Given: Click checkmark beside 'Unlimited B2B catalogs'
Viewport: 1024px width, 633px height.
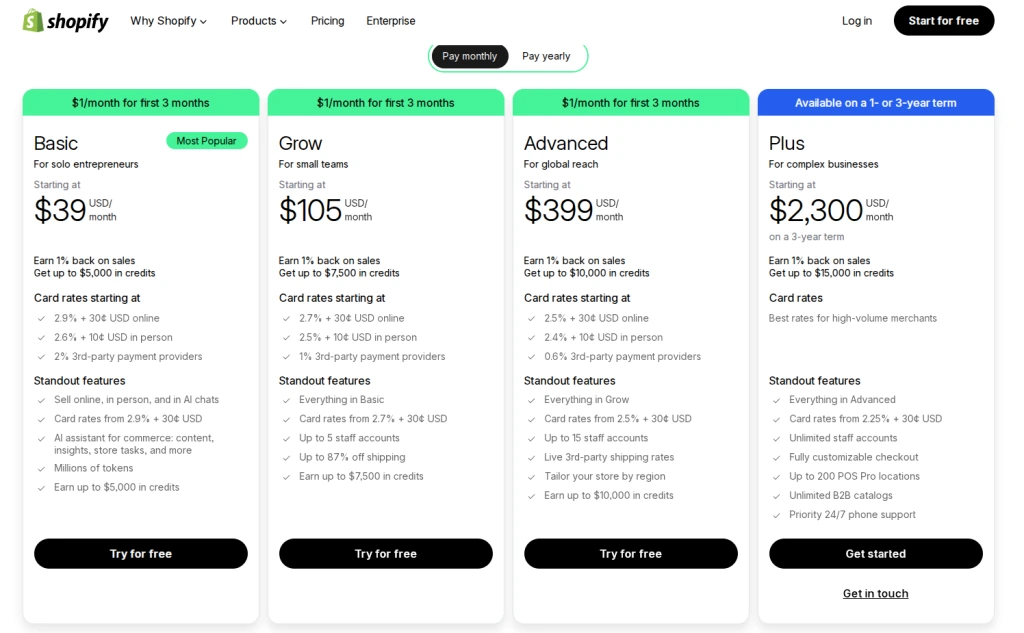Looking at the screenshot, I should [x=776, y=496].
